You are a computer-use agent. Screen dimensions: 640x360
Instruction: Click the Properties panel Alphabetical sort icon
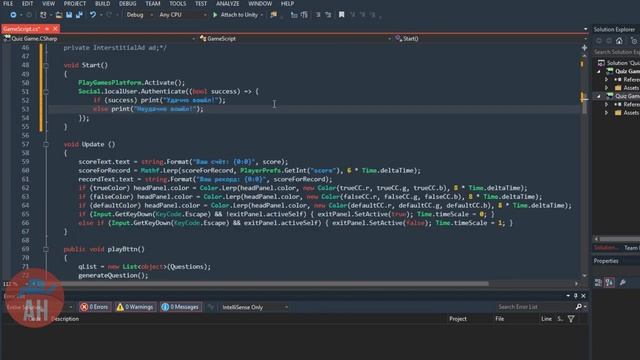coord(609,282)
